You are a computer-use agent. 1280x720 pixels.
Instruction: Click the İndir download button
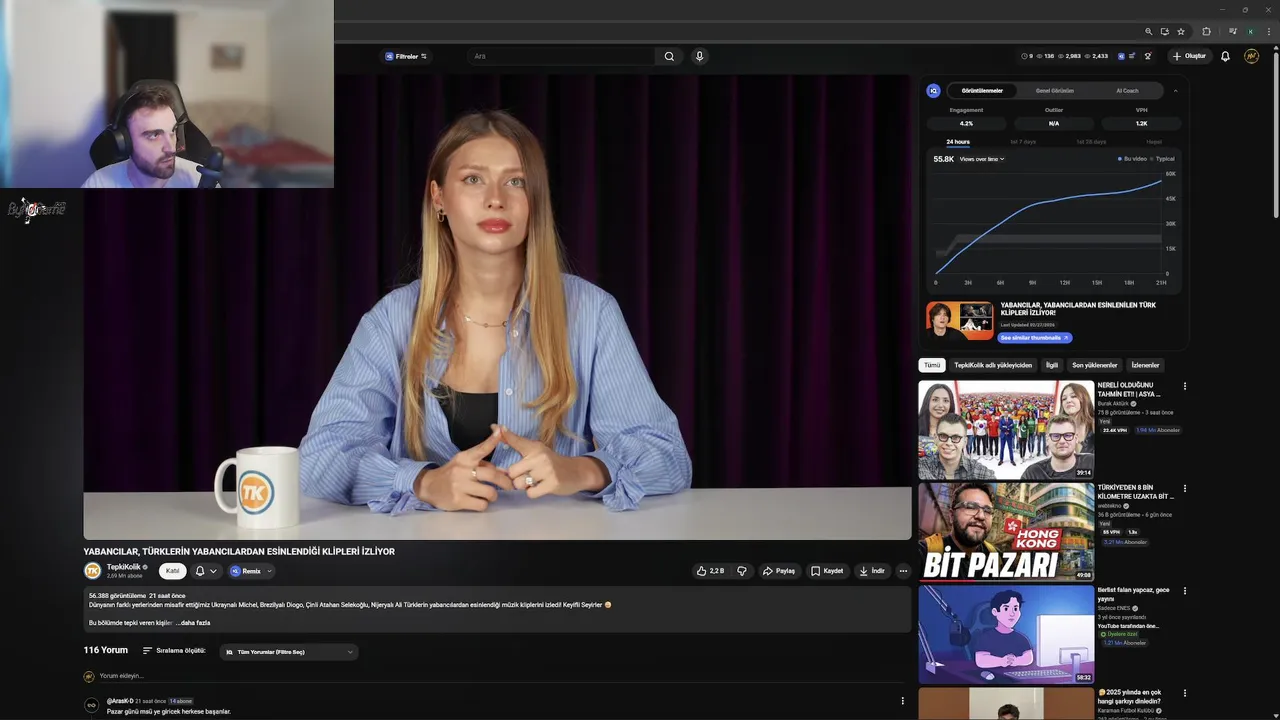(872, 571)
